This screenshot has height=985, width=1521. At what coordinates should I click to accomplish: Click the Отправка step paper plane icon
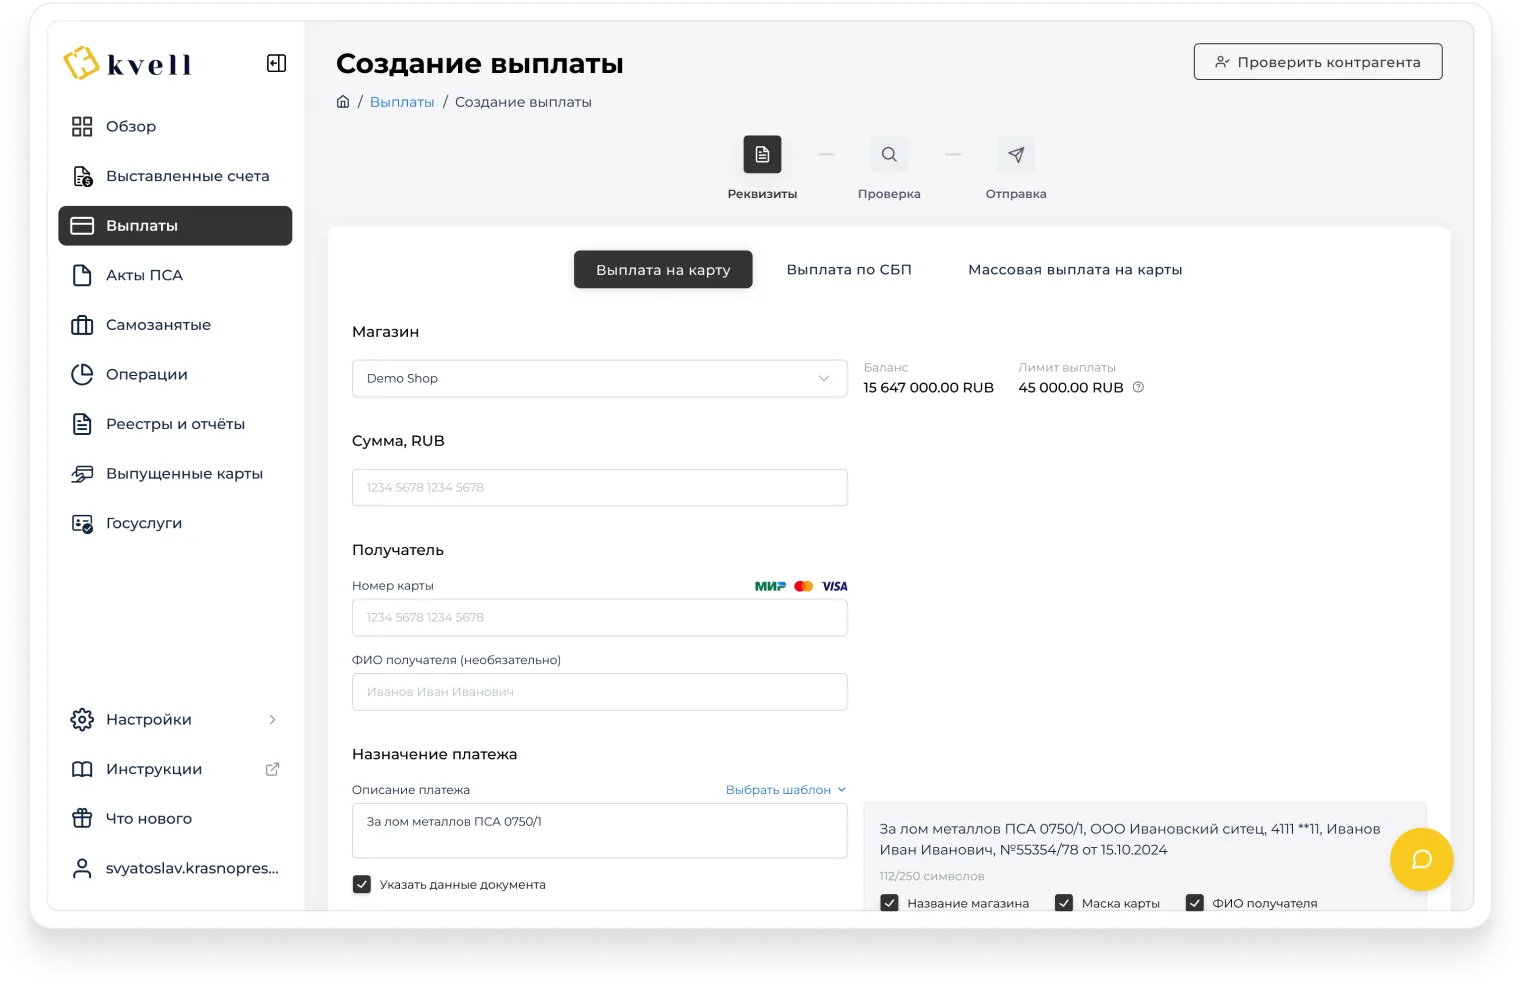tap(1016, 155)
